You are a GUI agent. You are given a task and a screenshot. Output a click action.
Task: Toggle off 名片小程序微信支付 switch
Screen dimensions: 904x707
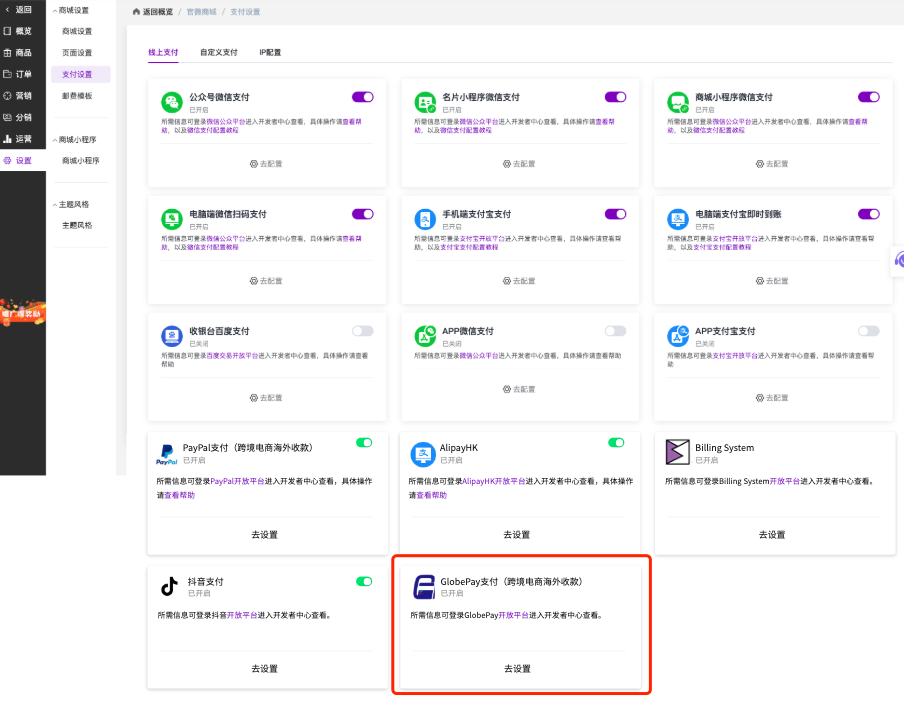pos(615,97)
